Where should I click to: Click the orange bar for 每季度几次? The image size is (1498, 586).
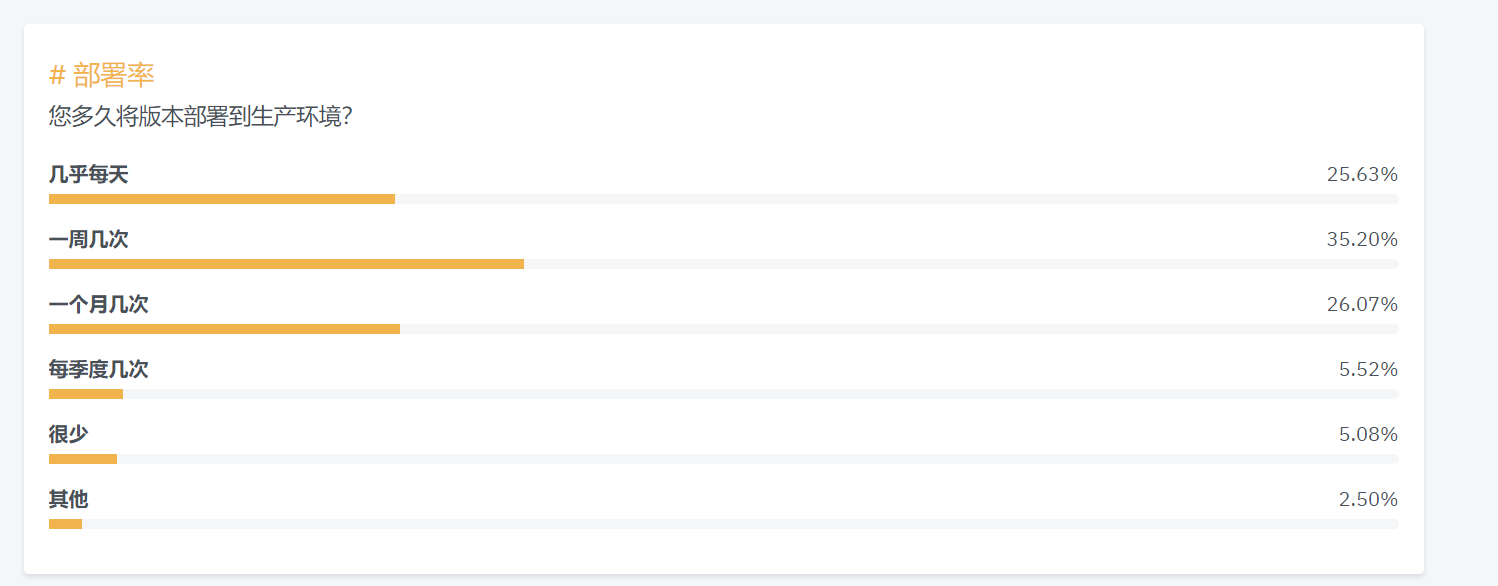click(x=86, y=394)
